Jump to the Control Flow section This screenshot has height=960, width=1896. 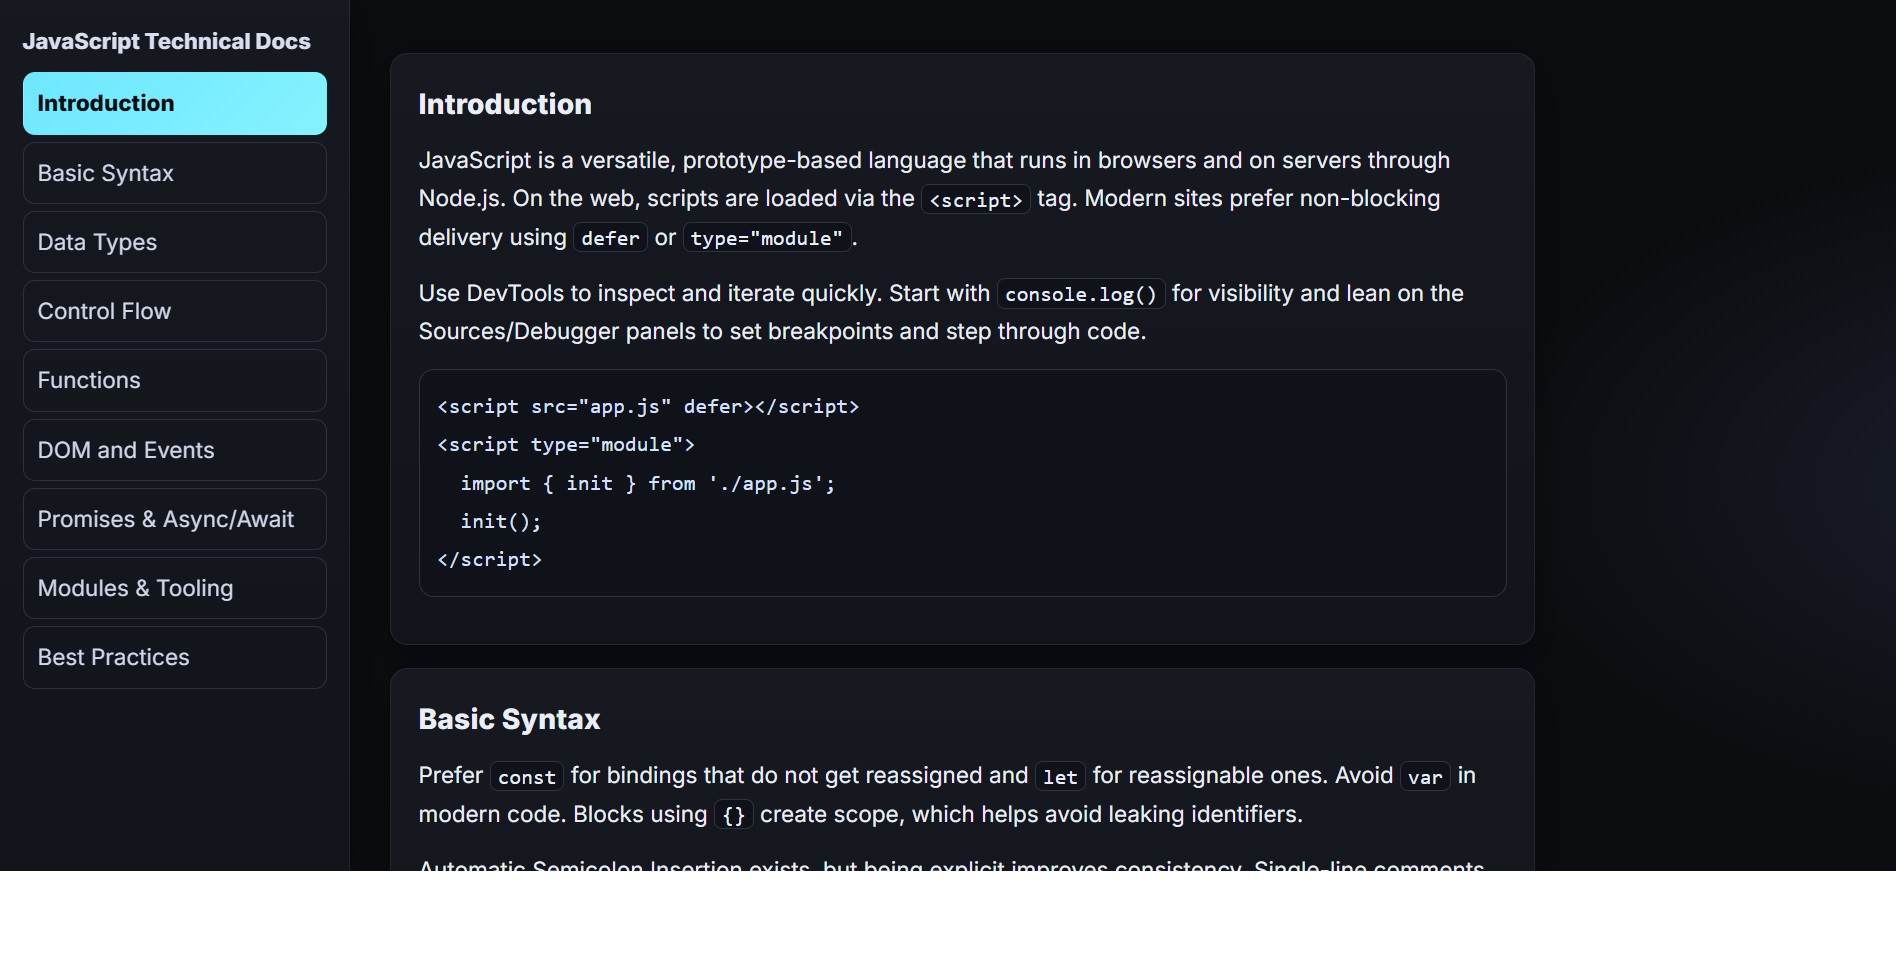pos(174,311)
